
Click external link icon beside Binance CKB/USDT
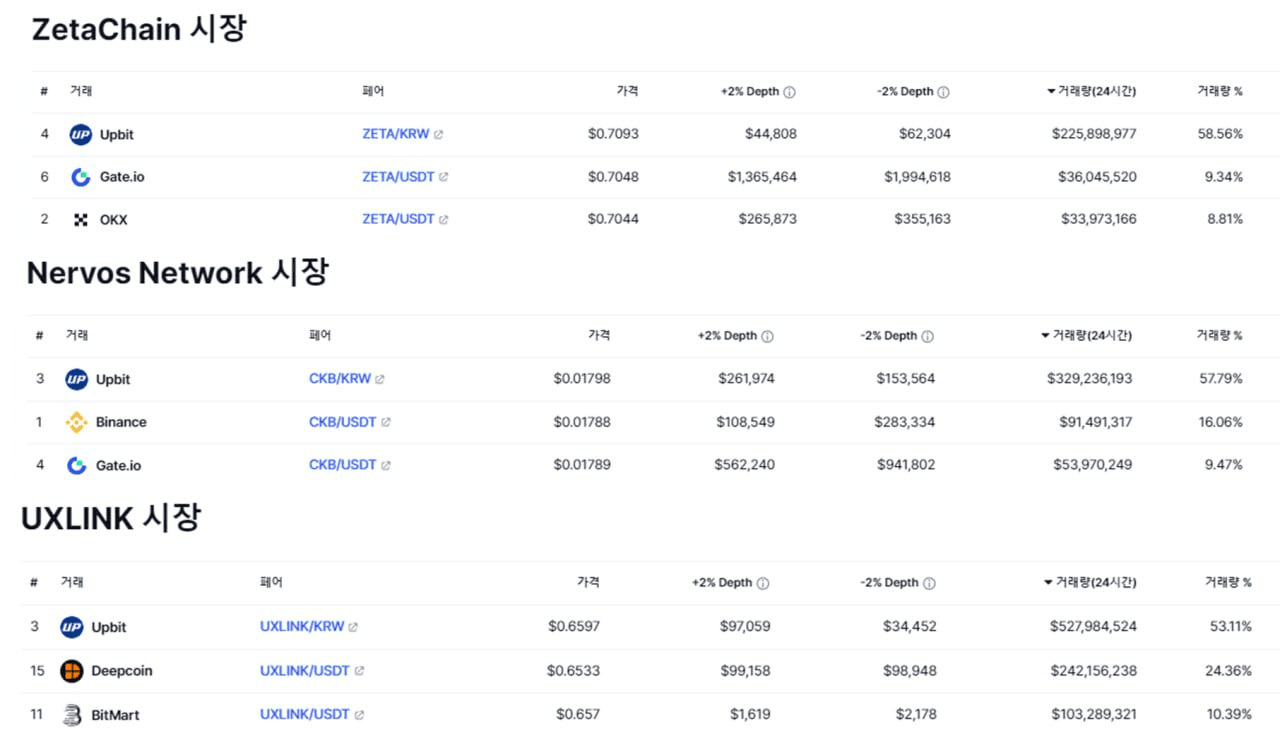[386, 422]
